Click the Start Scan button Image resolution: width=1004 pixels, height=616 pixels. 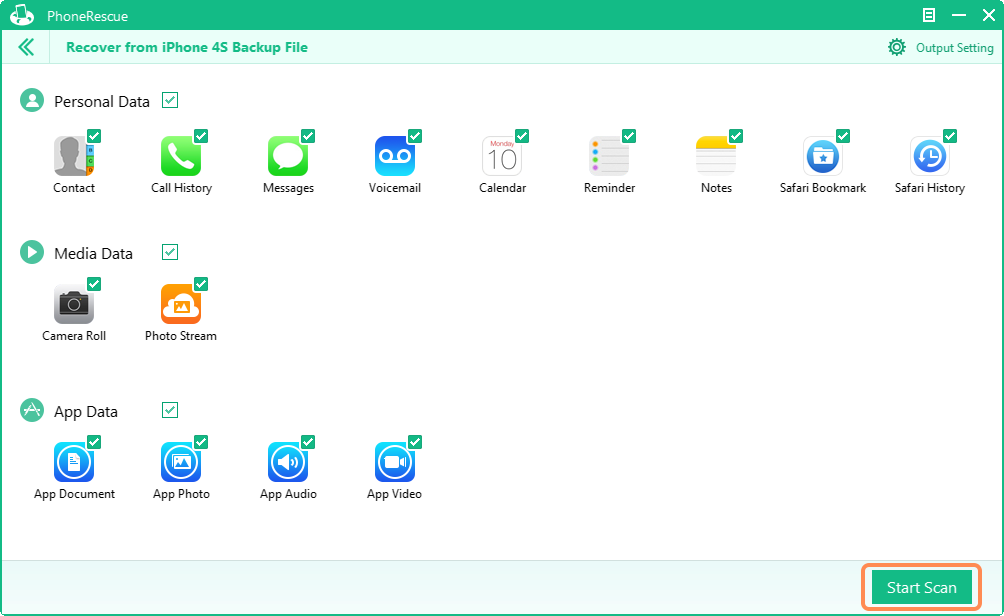[921, 587]
